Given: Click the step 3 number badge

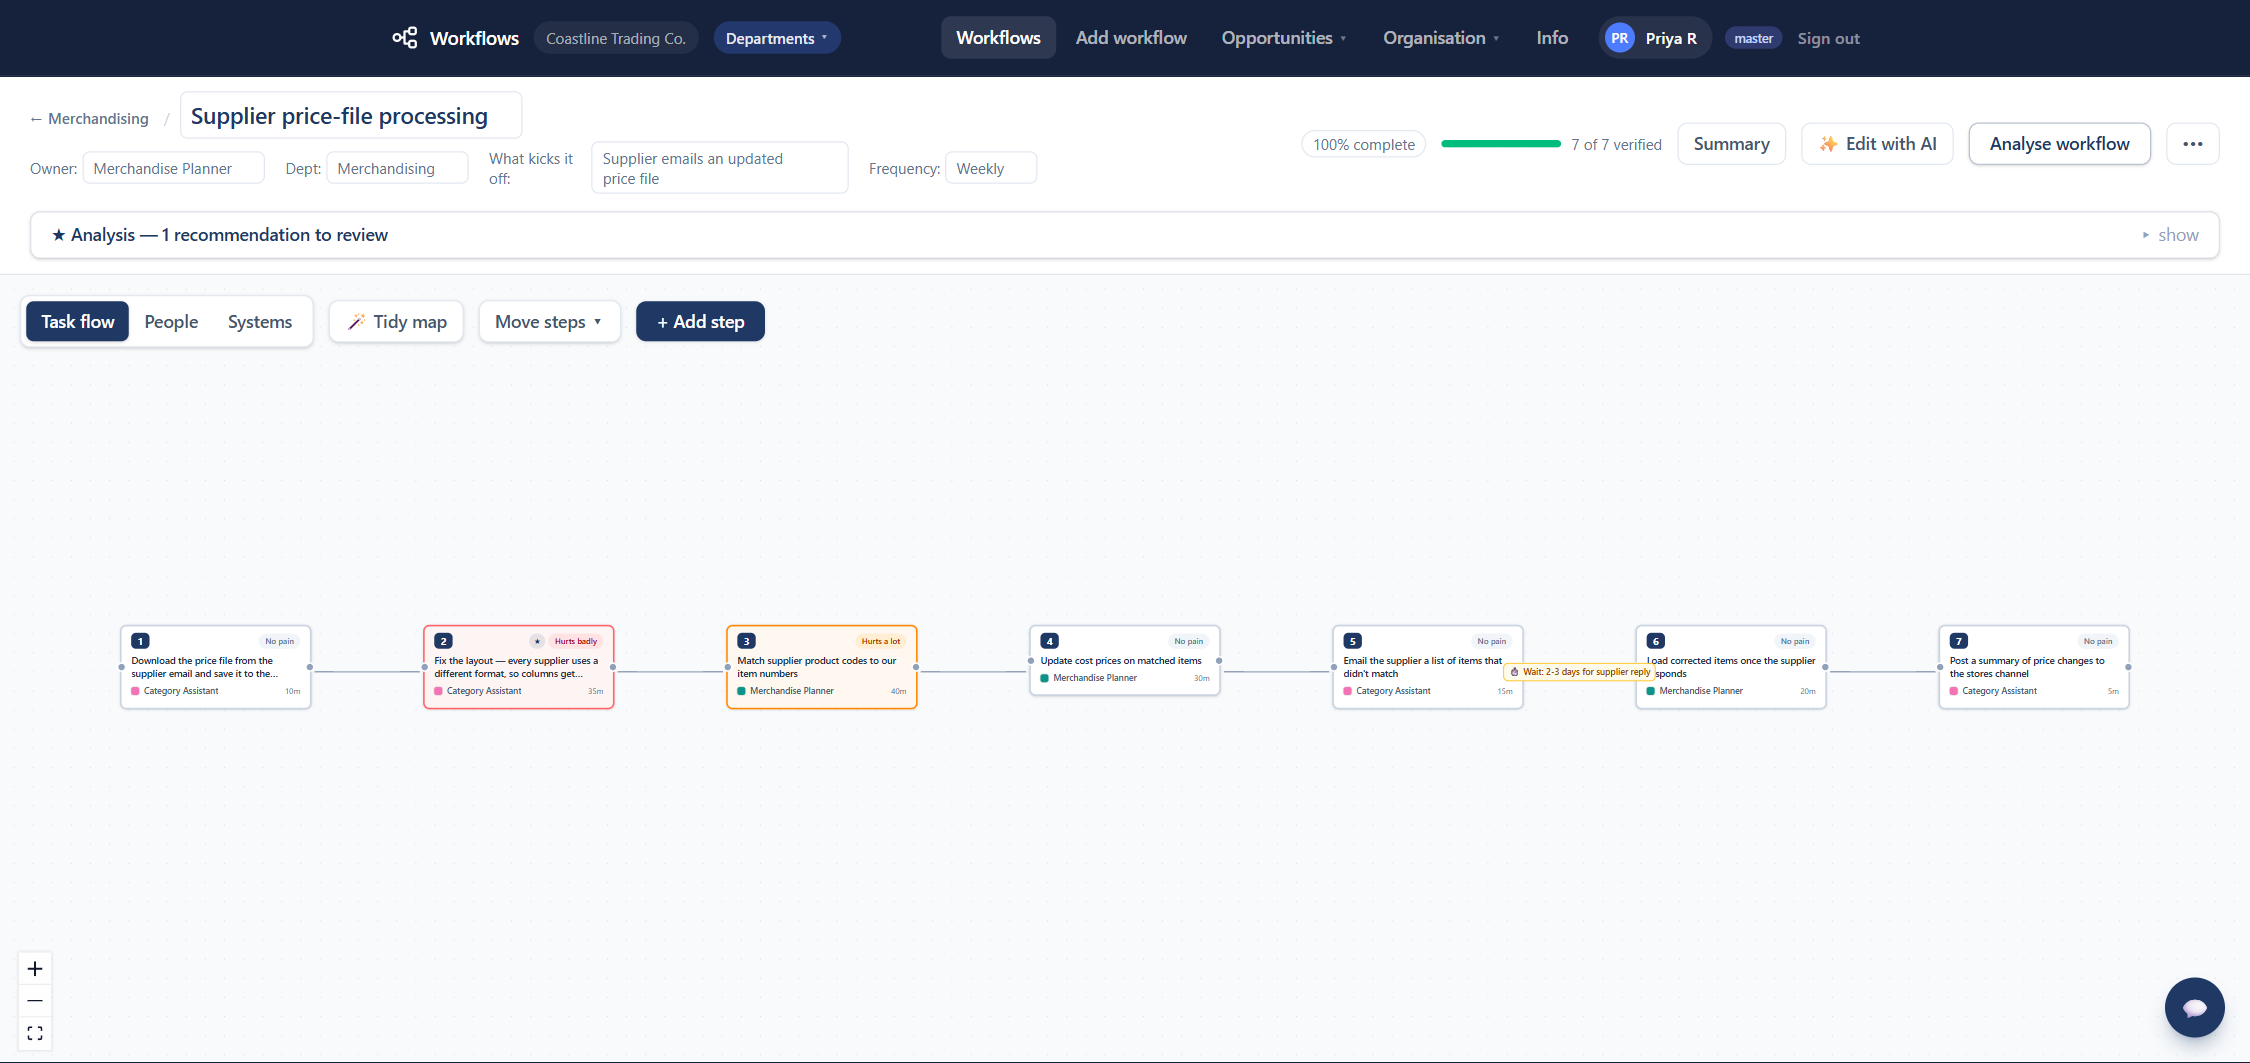Looking at the screenshot, I should pos(747,641).
